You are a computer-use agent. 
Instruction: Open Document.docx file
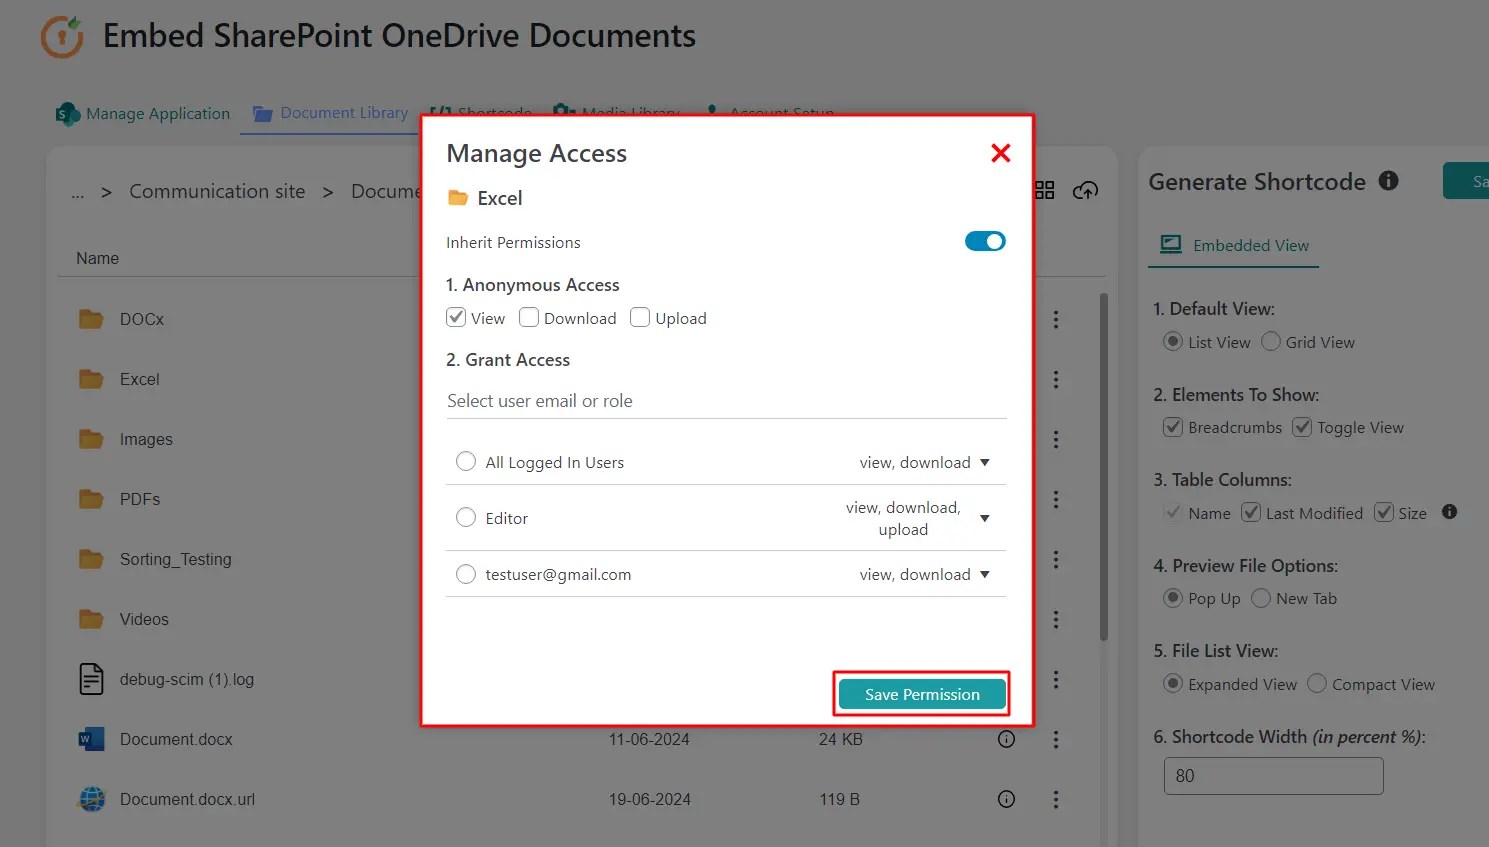click(176, 739)
